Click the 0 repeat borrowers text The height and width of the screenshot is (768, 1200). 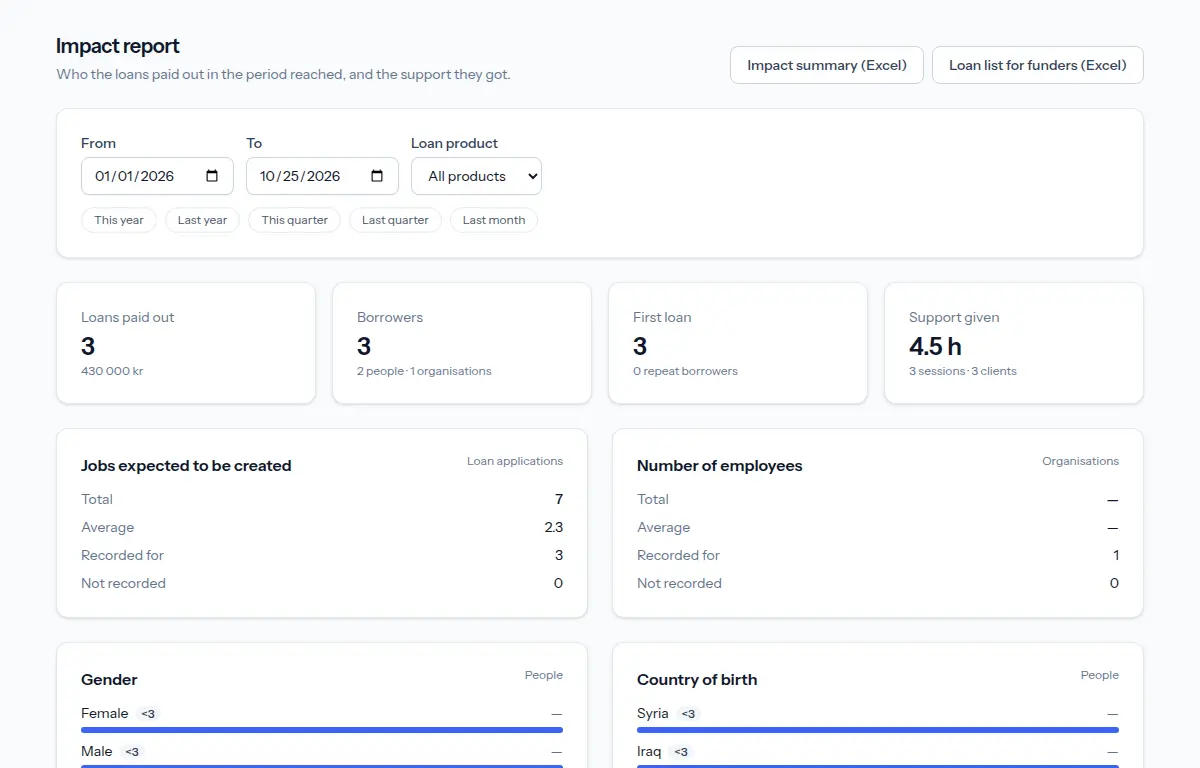pos(685,371)
